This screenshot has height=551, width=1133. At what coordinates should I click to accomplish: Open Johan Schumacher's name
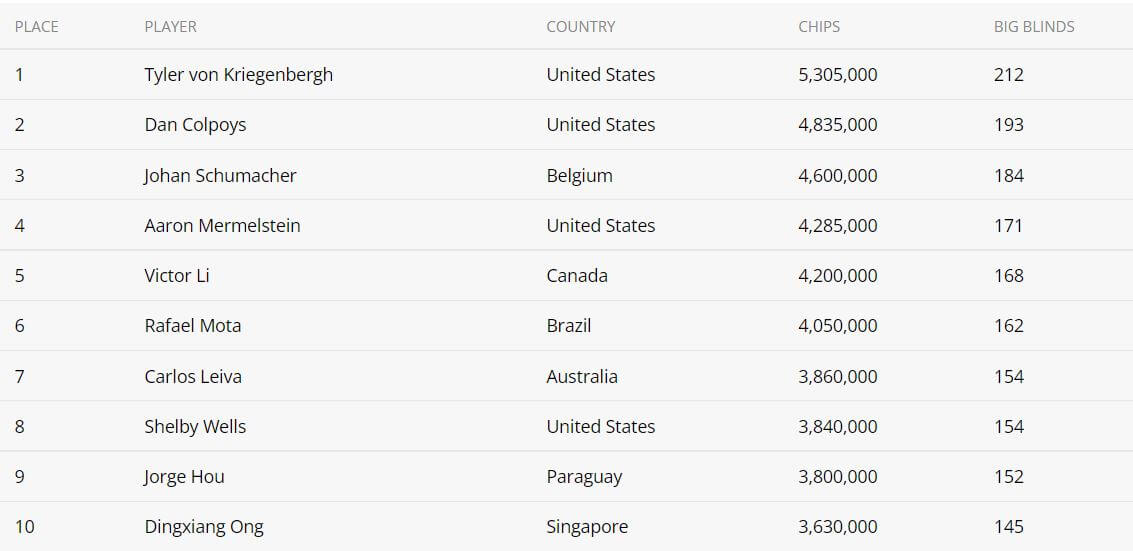click(220, 175)
